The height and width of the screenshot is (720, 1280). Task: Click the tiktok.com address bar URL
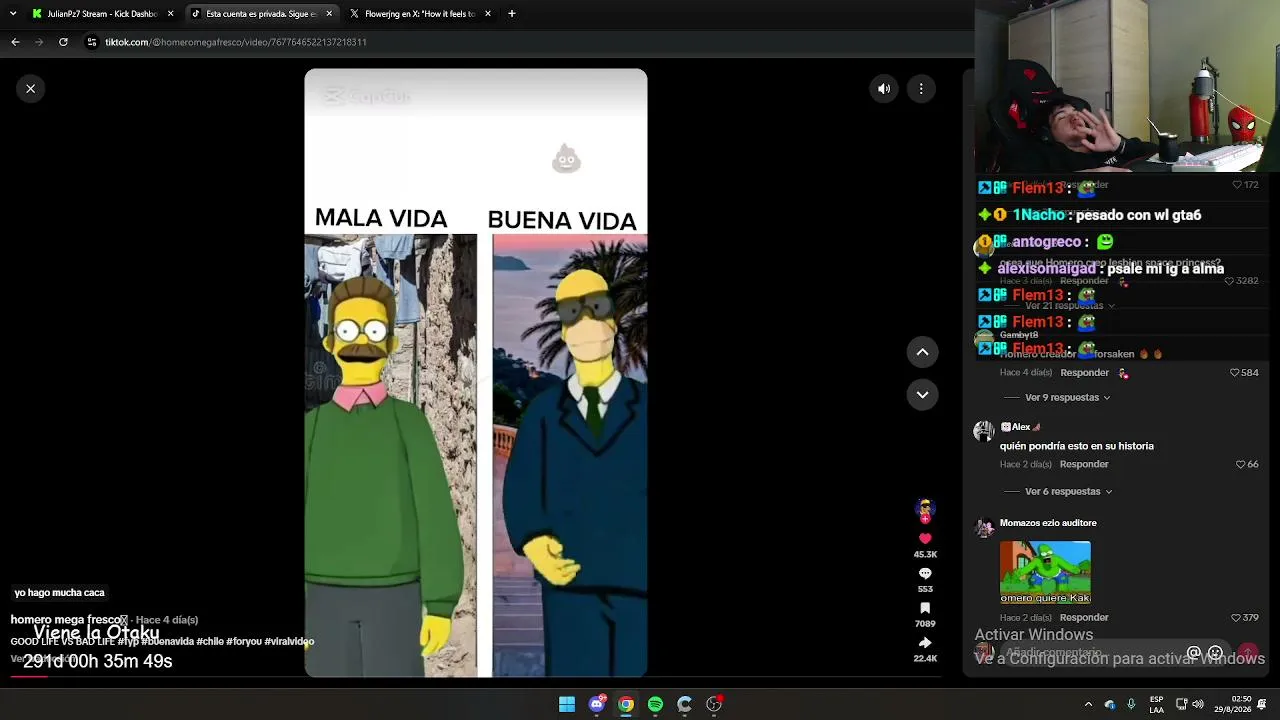pos(236,42)
